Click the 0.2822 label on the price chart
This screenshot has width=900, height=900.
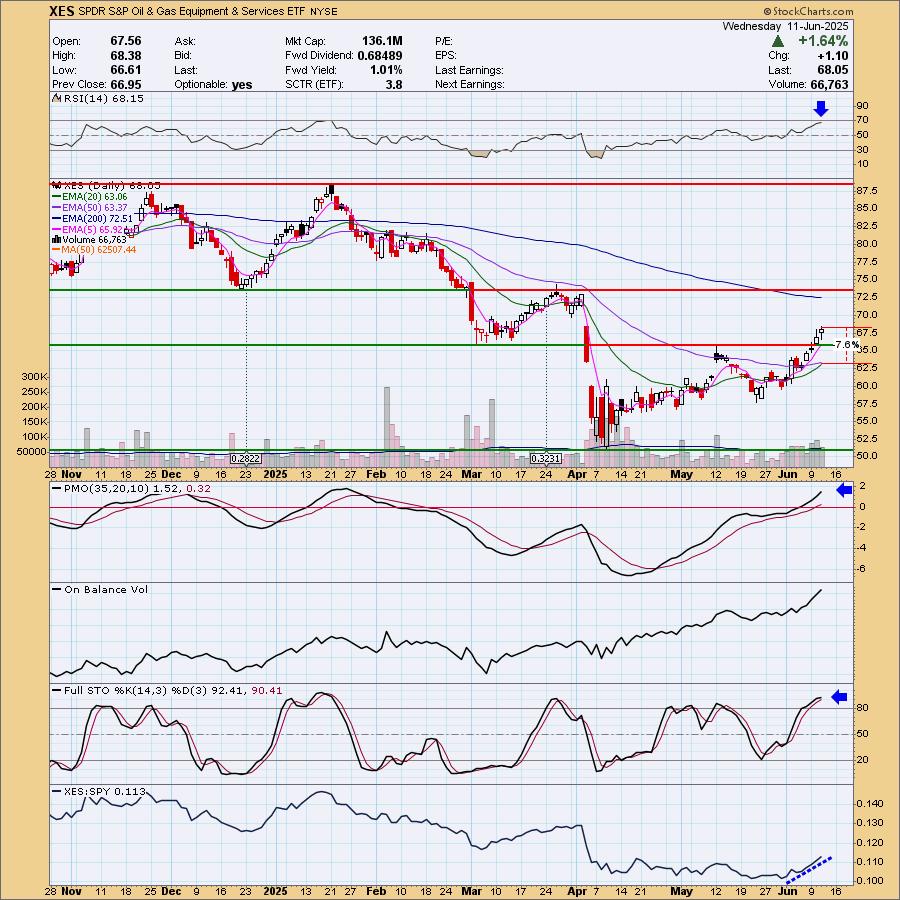(x=245, y=459)
